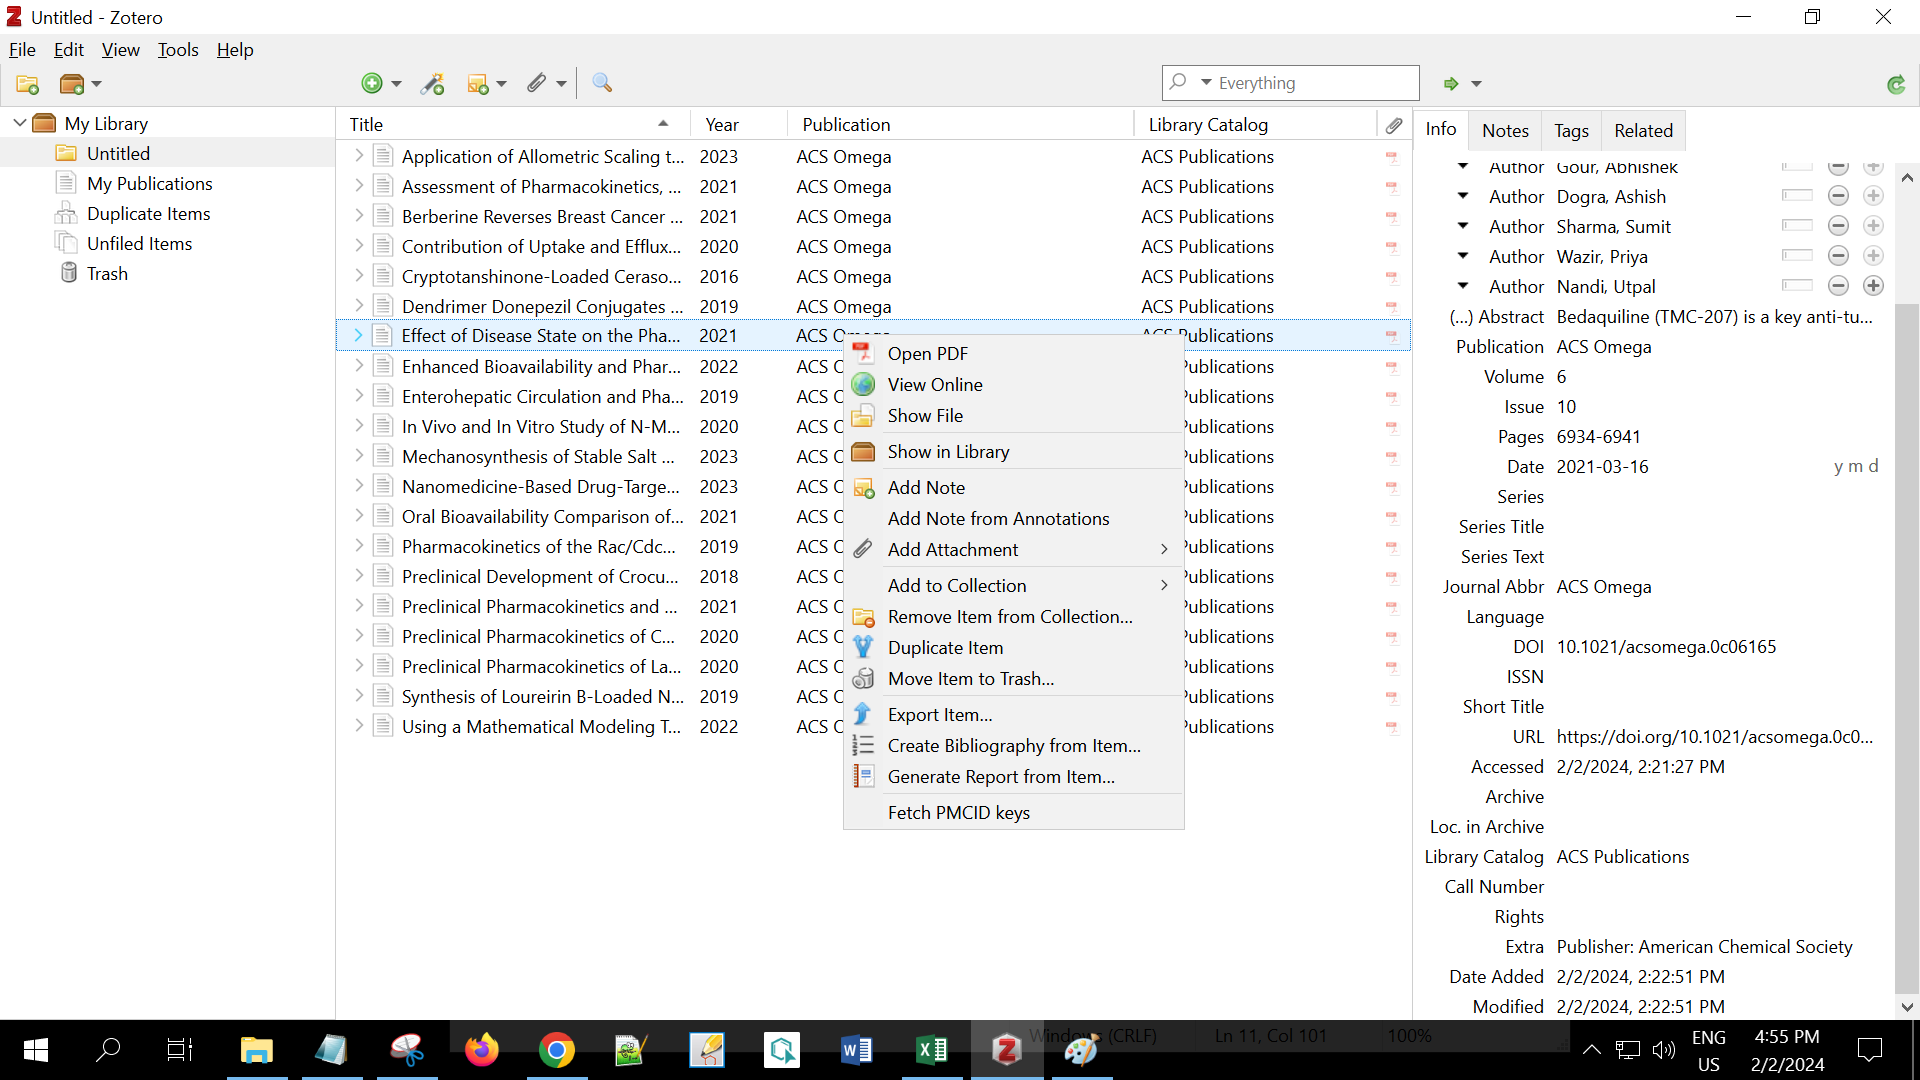This screenshot has width=1920, height=1080.
Task: Open Advanced Search magnifier icon
Action: click(602, 84)
